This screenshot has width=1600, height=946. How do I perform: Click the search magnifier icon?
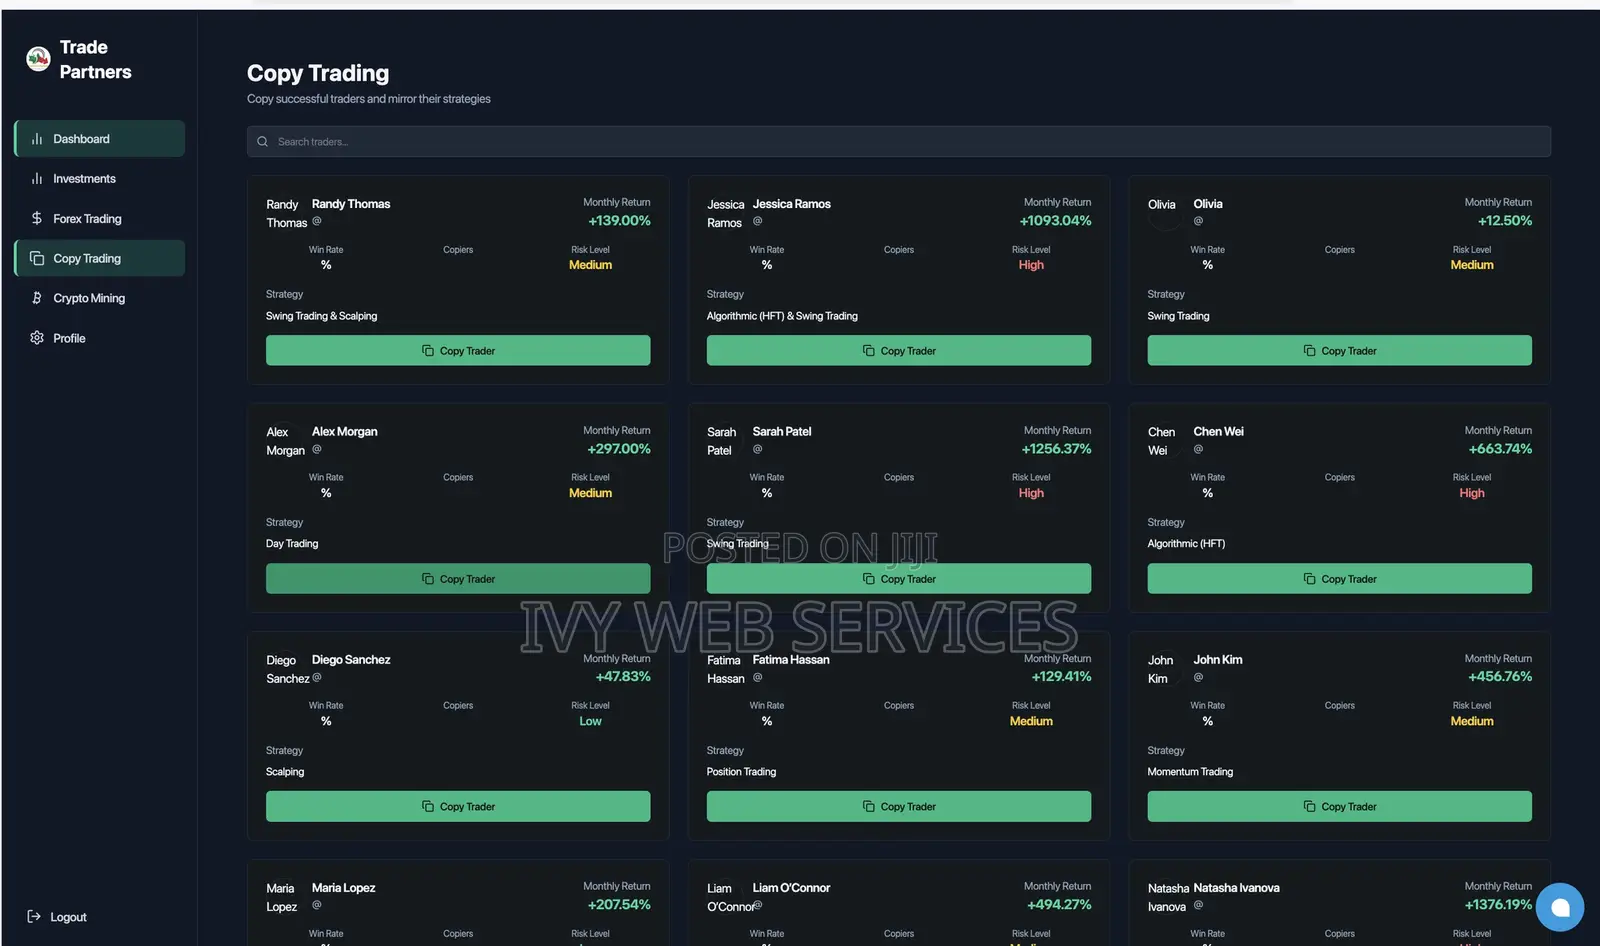tap(262, 142)
